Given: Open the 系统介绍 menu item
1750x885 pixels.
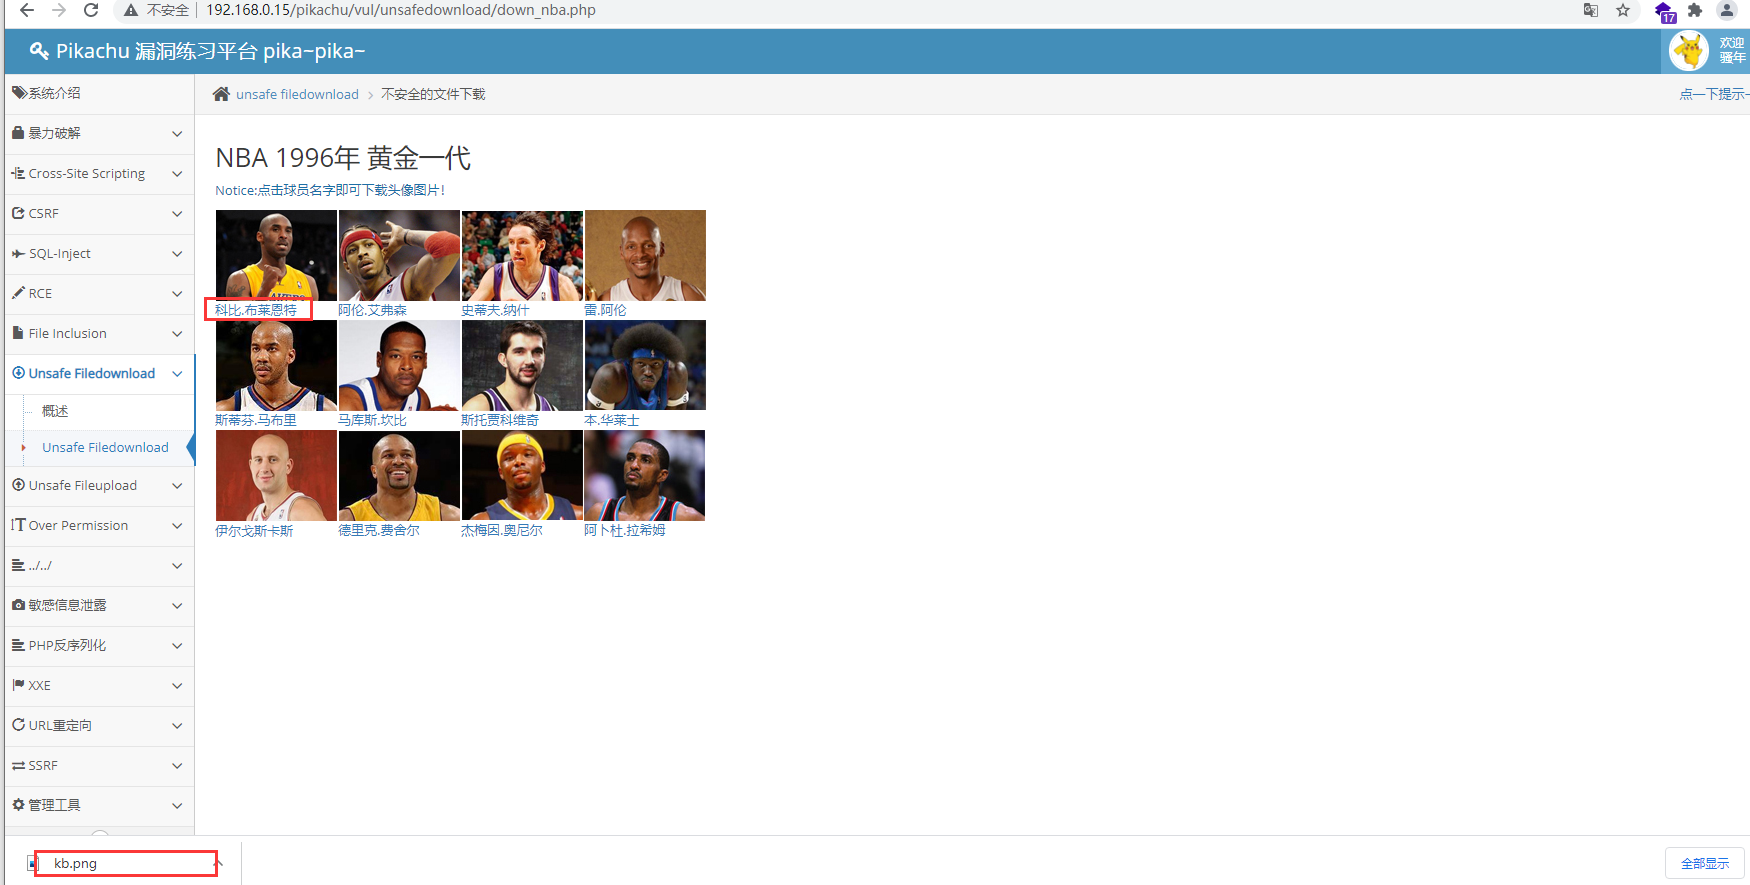Looking at the screenshot, I should (55, 93).
